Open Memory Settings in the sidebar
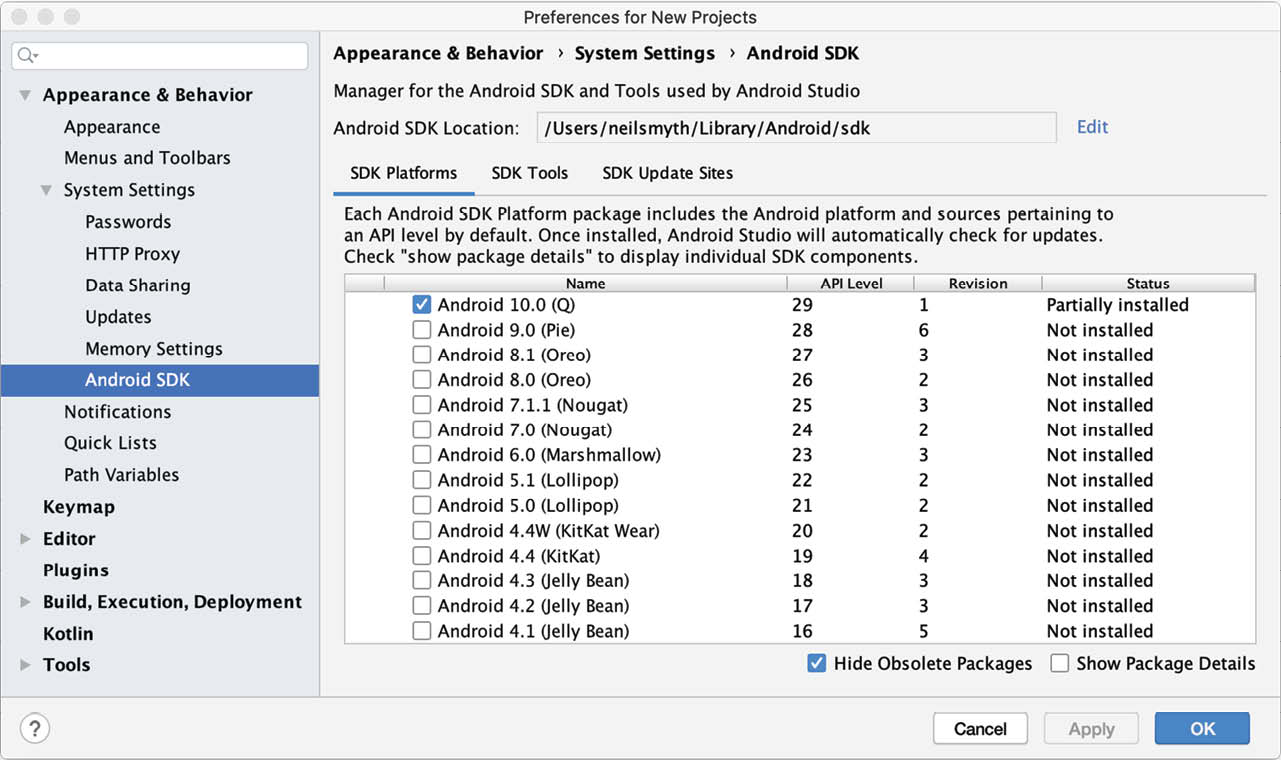 (x=154, y=349)
